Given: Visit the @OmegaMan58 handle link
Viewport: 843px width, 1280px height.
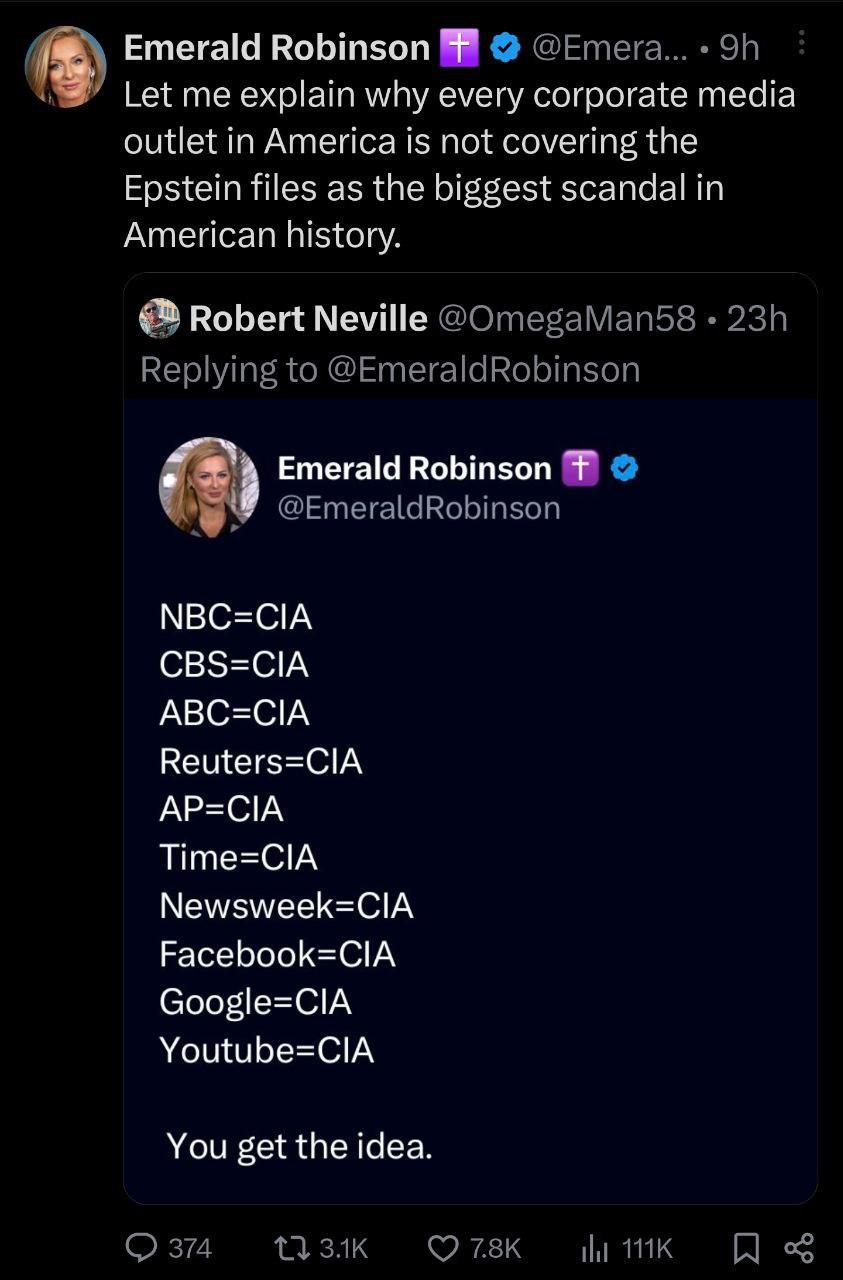Looking at the screenshot, I should 566,318.
